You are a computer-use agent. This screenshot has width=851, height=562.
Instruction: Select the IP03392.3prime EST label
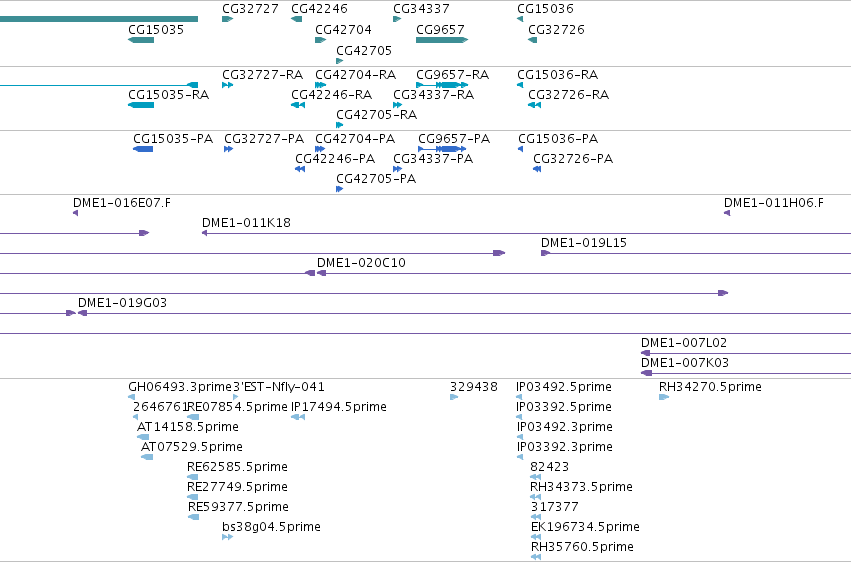[564, 447]
